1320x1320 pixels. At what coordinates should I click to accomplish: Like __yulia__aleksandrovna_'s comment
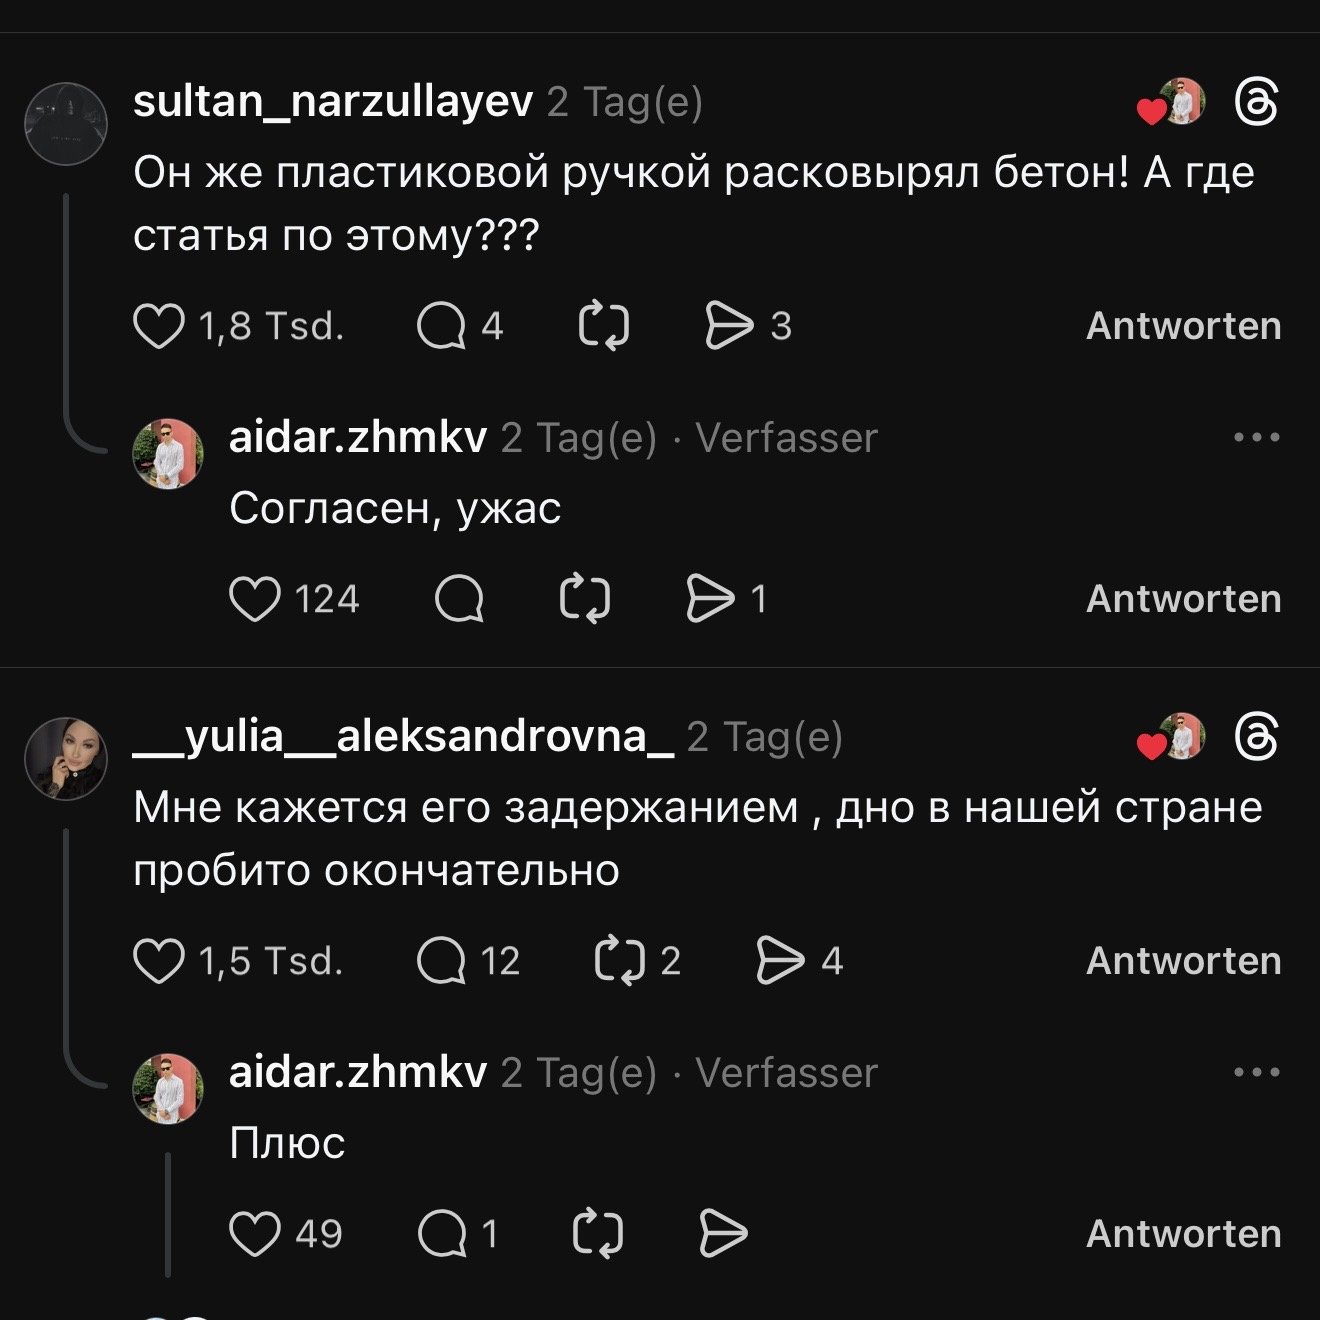[x=159, y=961]
